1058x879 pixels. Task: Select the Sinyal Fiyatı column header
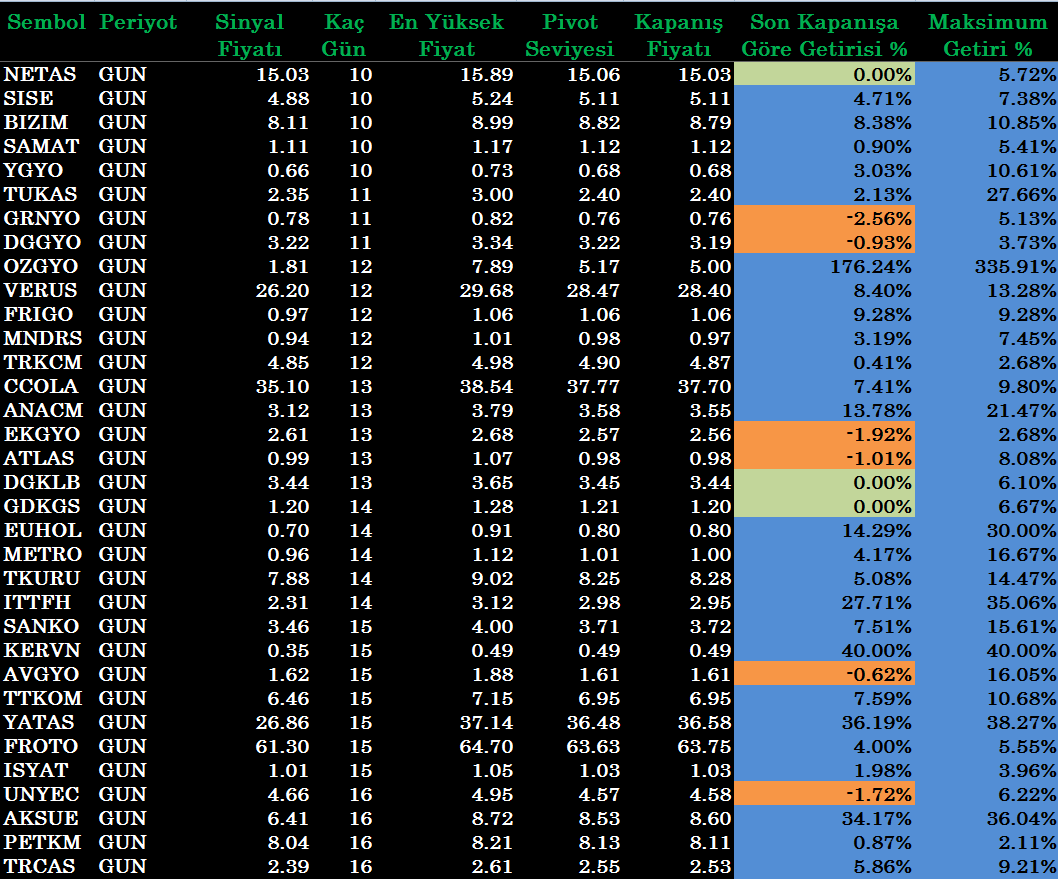[x=249, y=36]
